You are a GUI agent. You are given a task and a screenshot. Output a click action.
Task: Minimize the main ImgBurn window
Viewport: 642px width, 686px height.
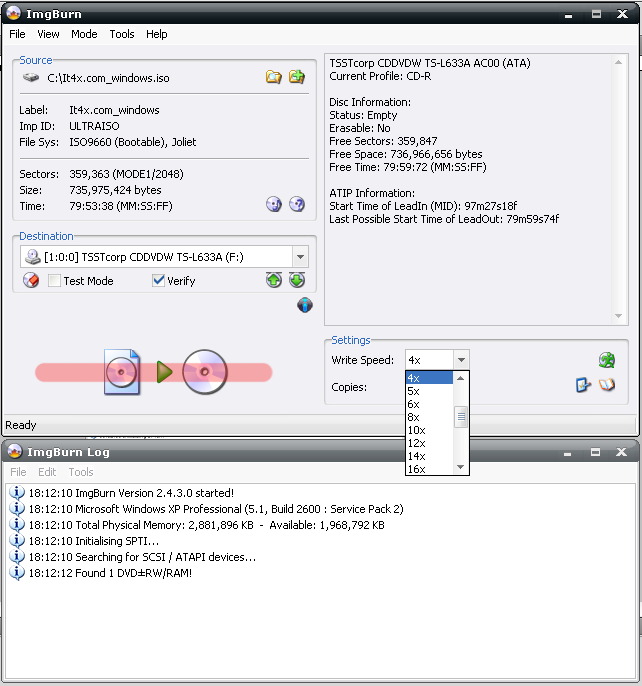coord(568,14)
